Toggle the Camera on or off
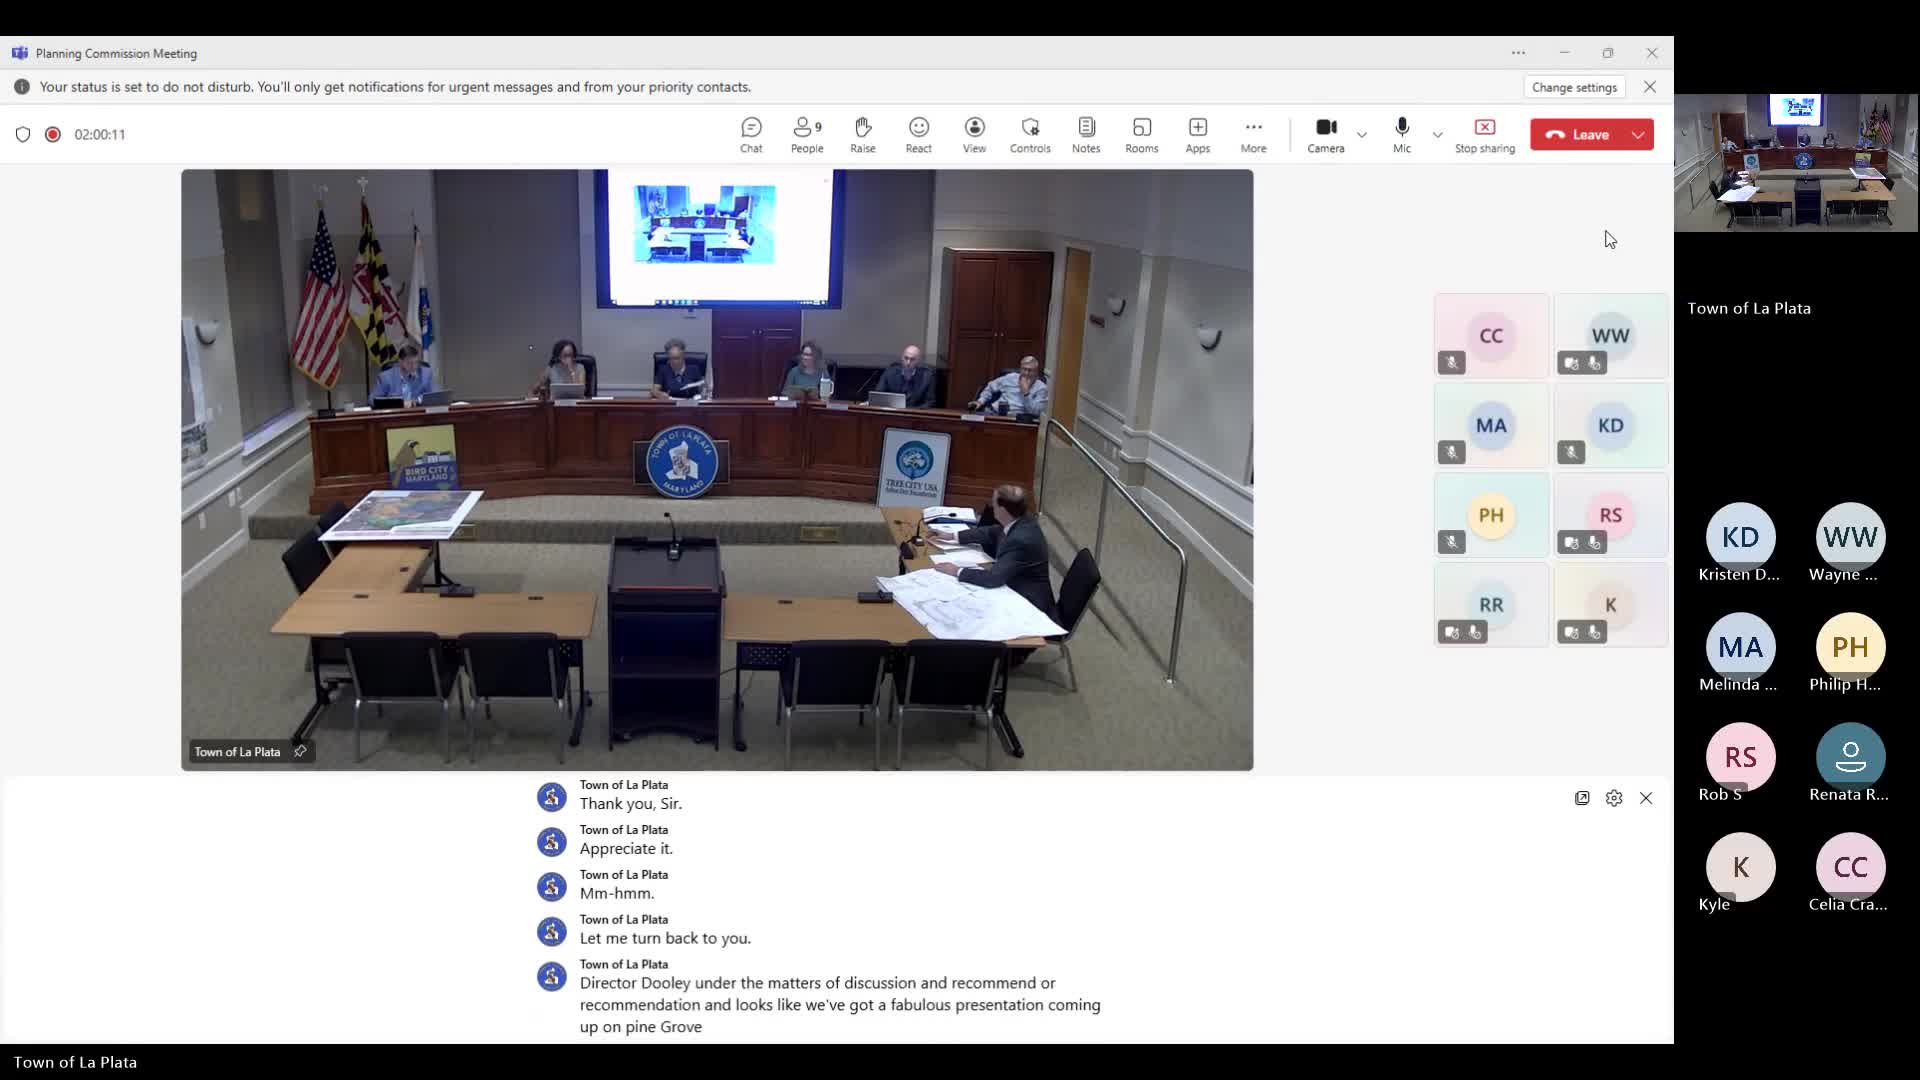Image resolution: width=1920 pixels, height=1080 pixels. point(1325,134)
